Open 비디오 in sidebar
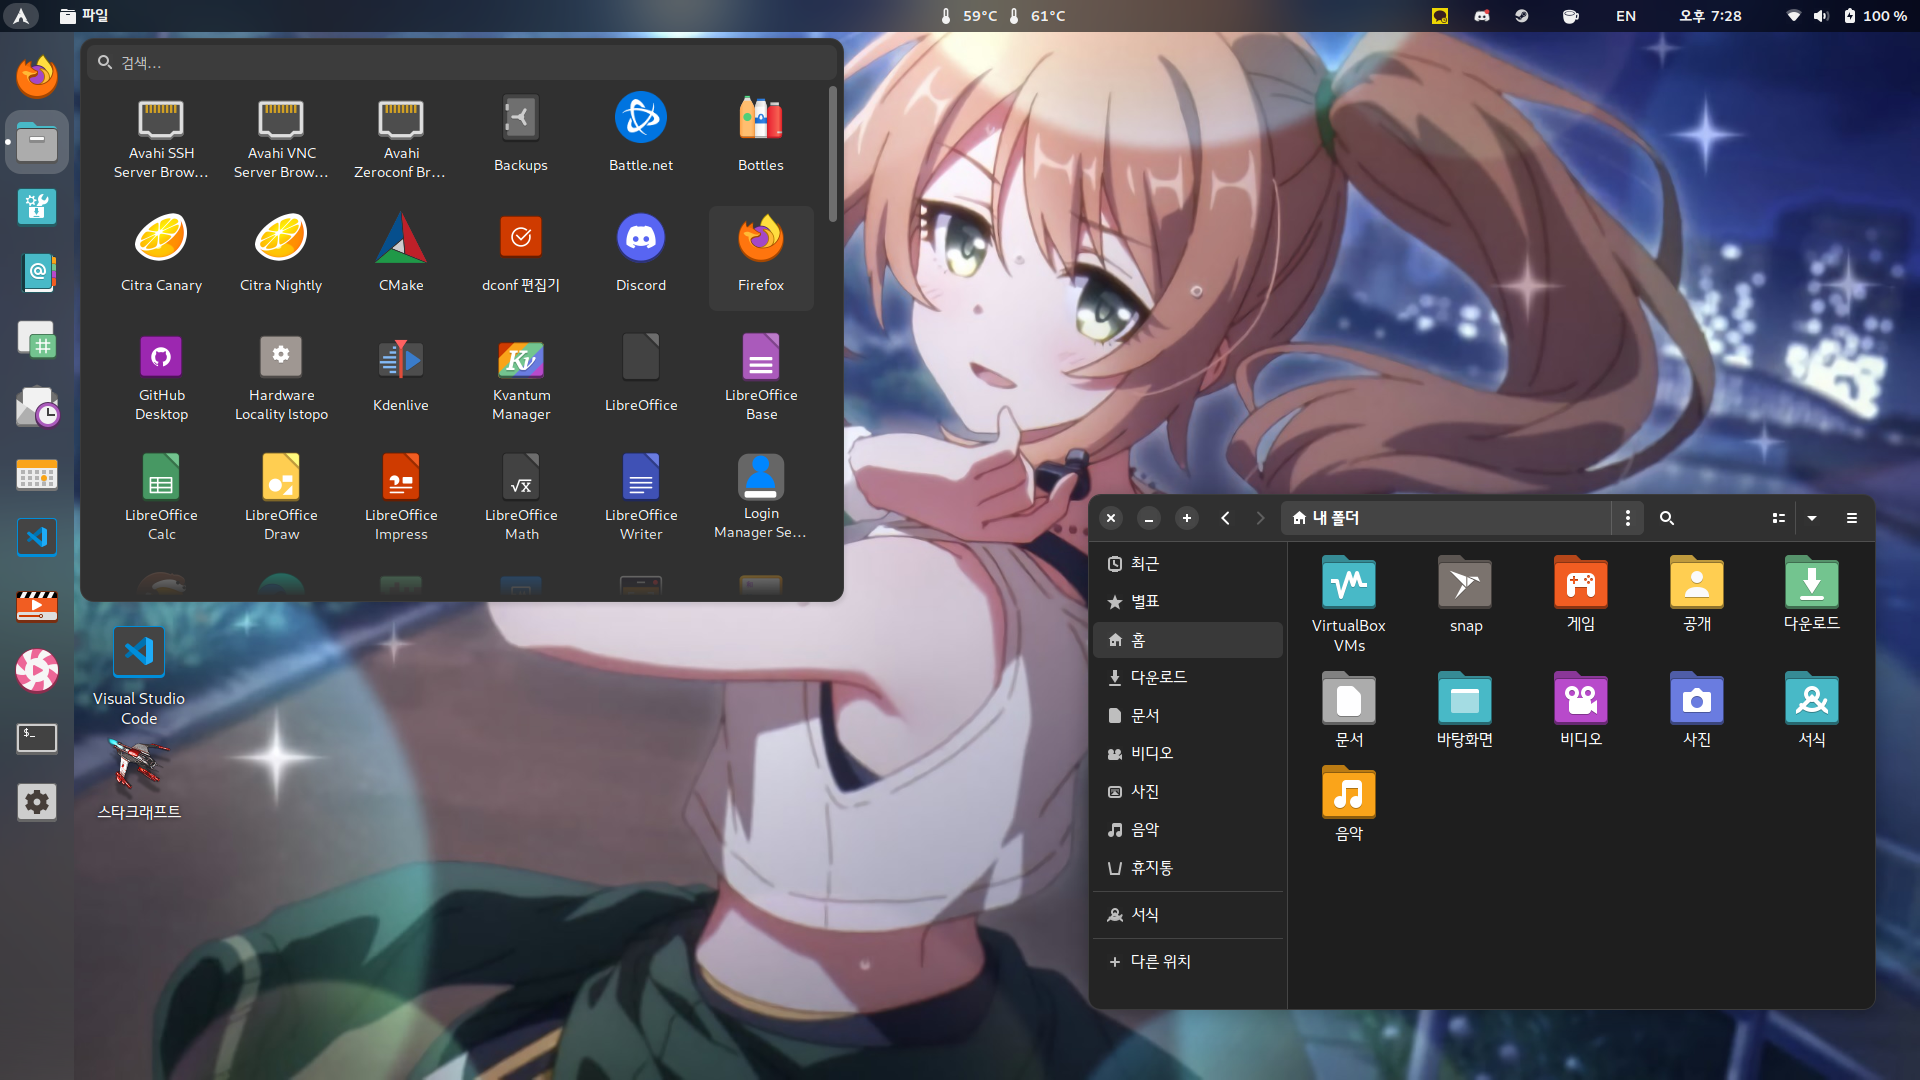1920x1080 pixels. [x=1188, y=754]
